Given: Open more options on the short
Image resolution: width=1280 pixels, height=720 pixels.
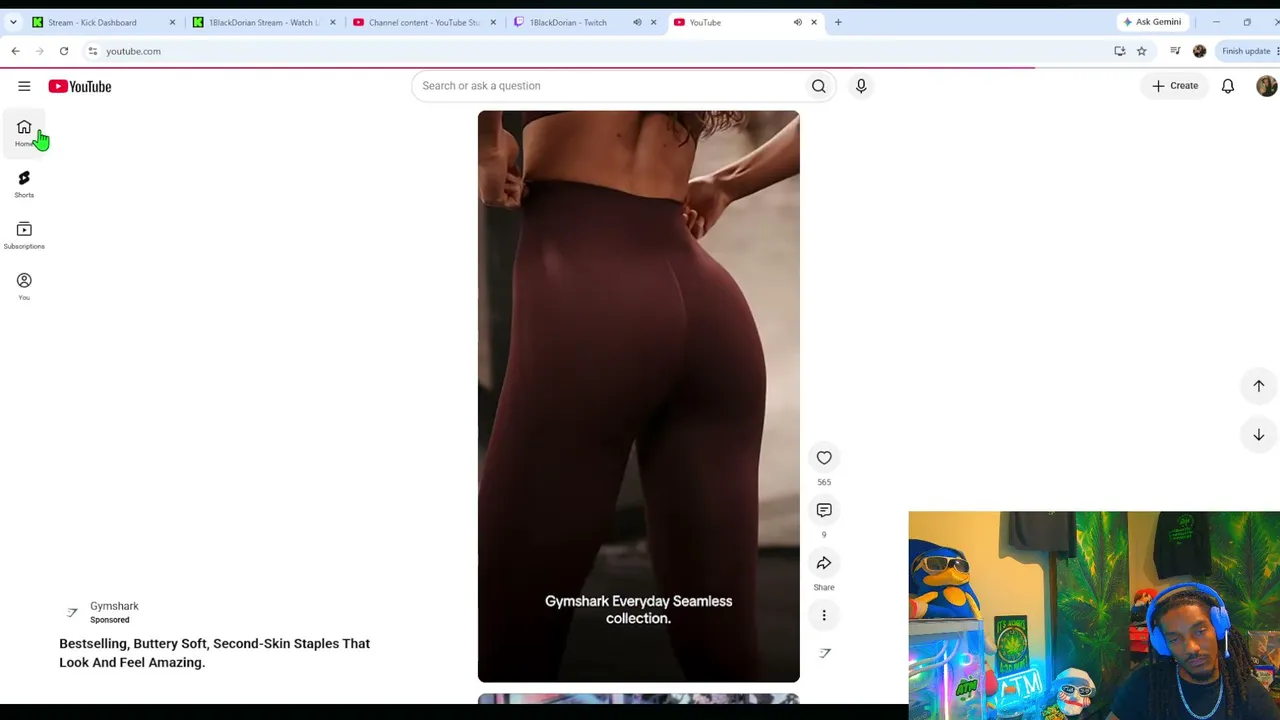Looking at the screenshot, I should coord(824,615).
